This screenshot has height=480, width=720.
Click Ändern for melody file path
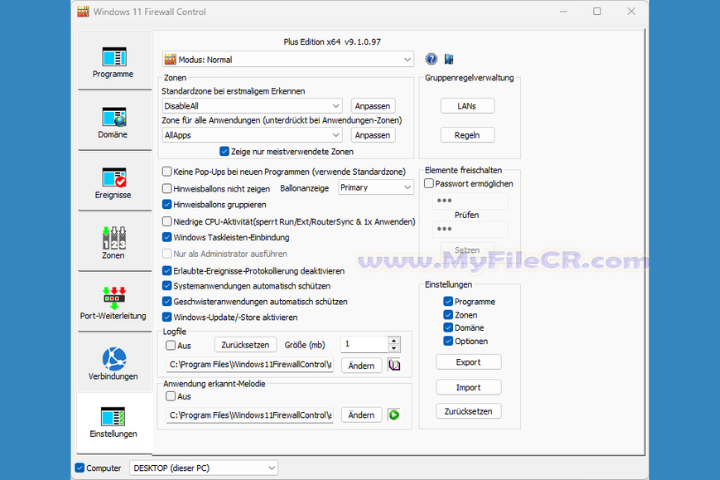tap(361, 415)
